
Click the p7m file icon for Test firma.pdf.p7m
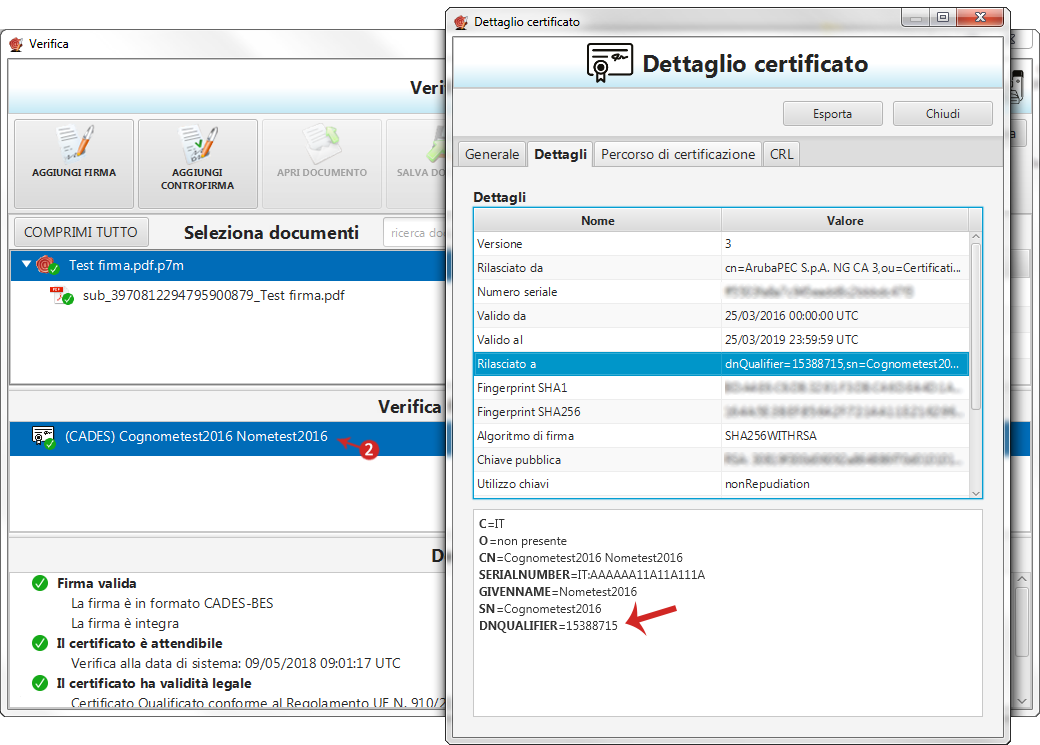pos(47,265)
